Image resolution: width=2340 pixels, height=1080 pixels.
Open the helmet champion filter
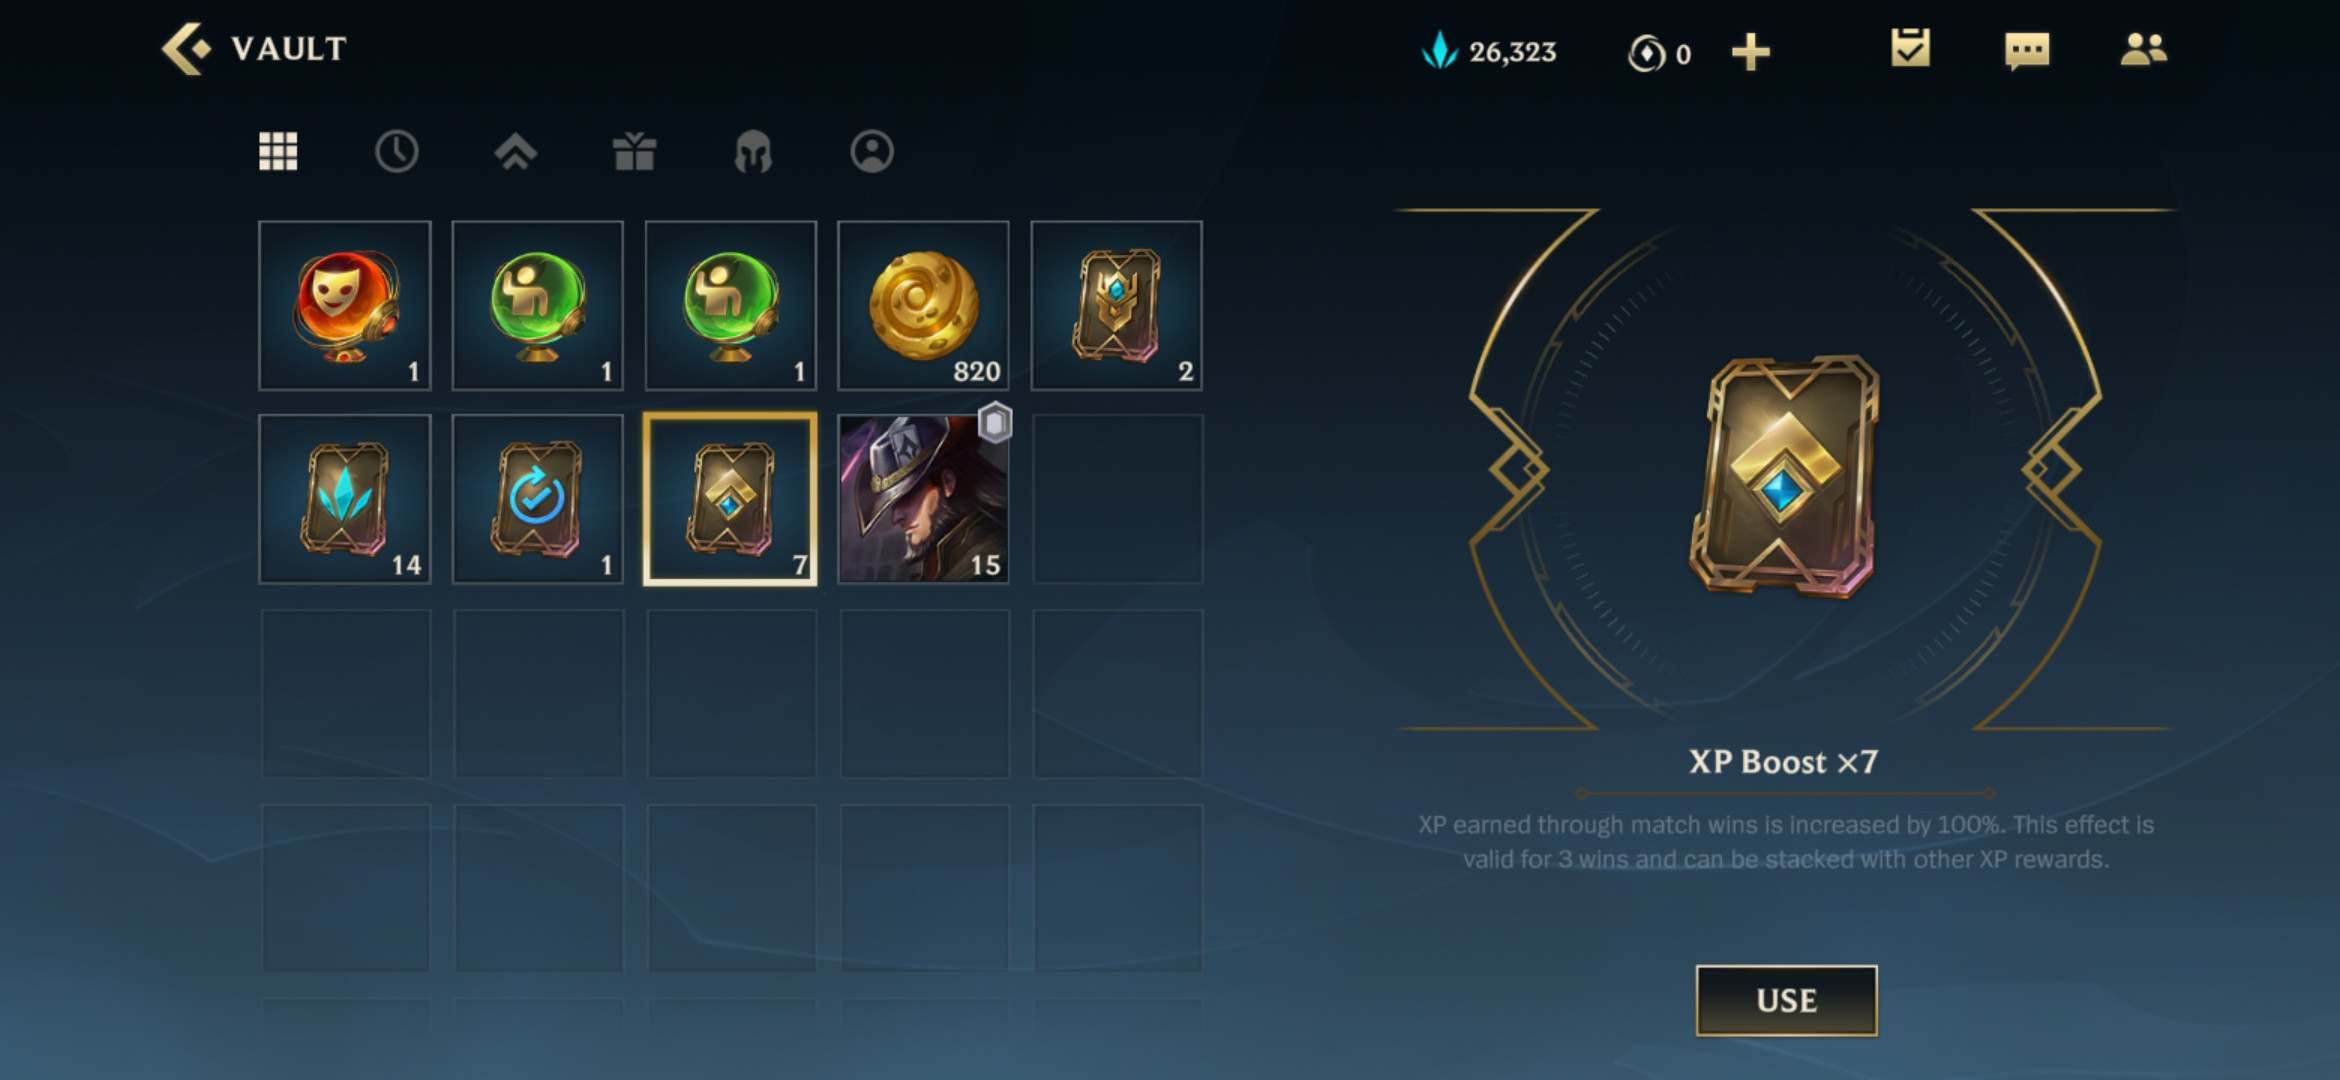[x=753, y=152]
